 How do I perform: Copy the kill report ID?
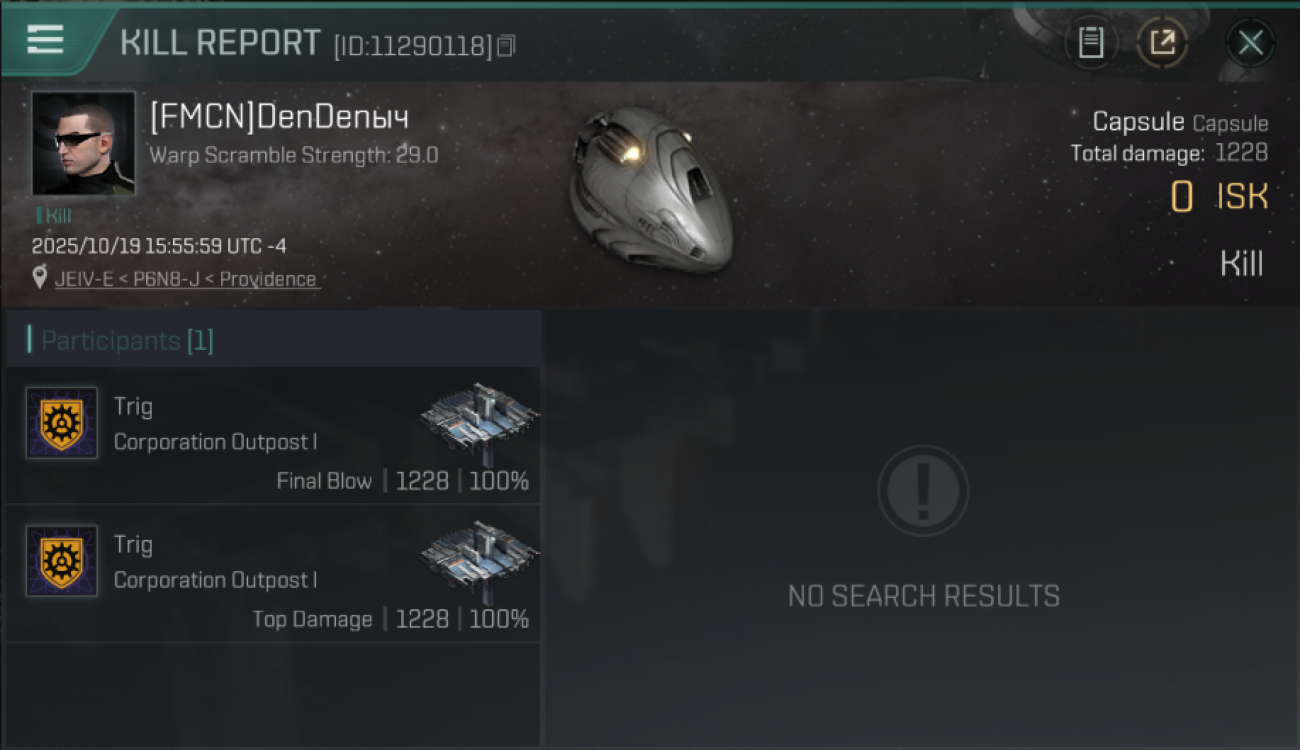506,45
